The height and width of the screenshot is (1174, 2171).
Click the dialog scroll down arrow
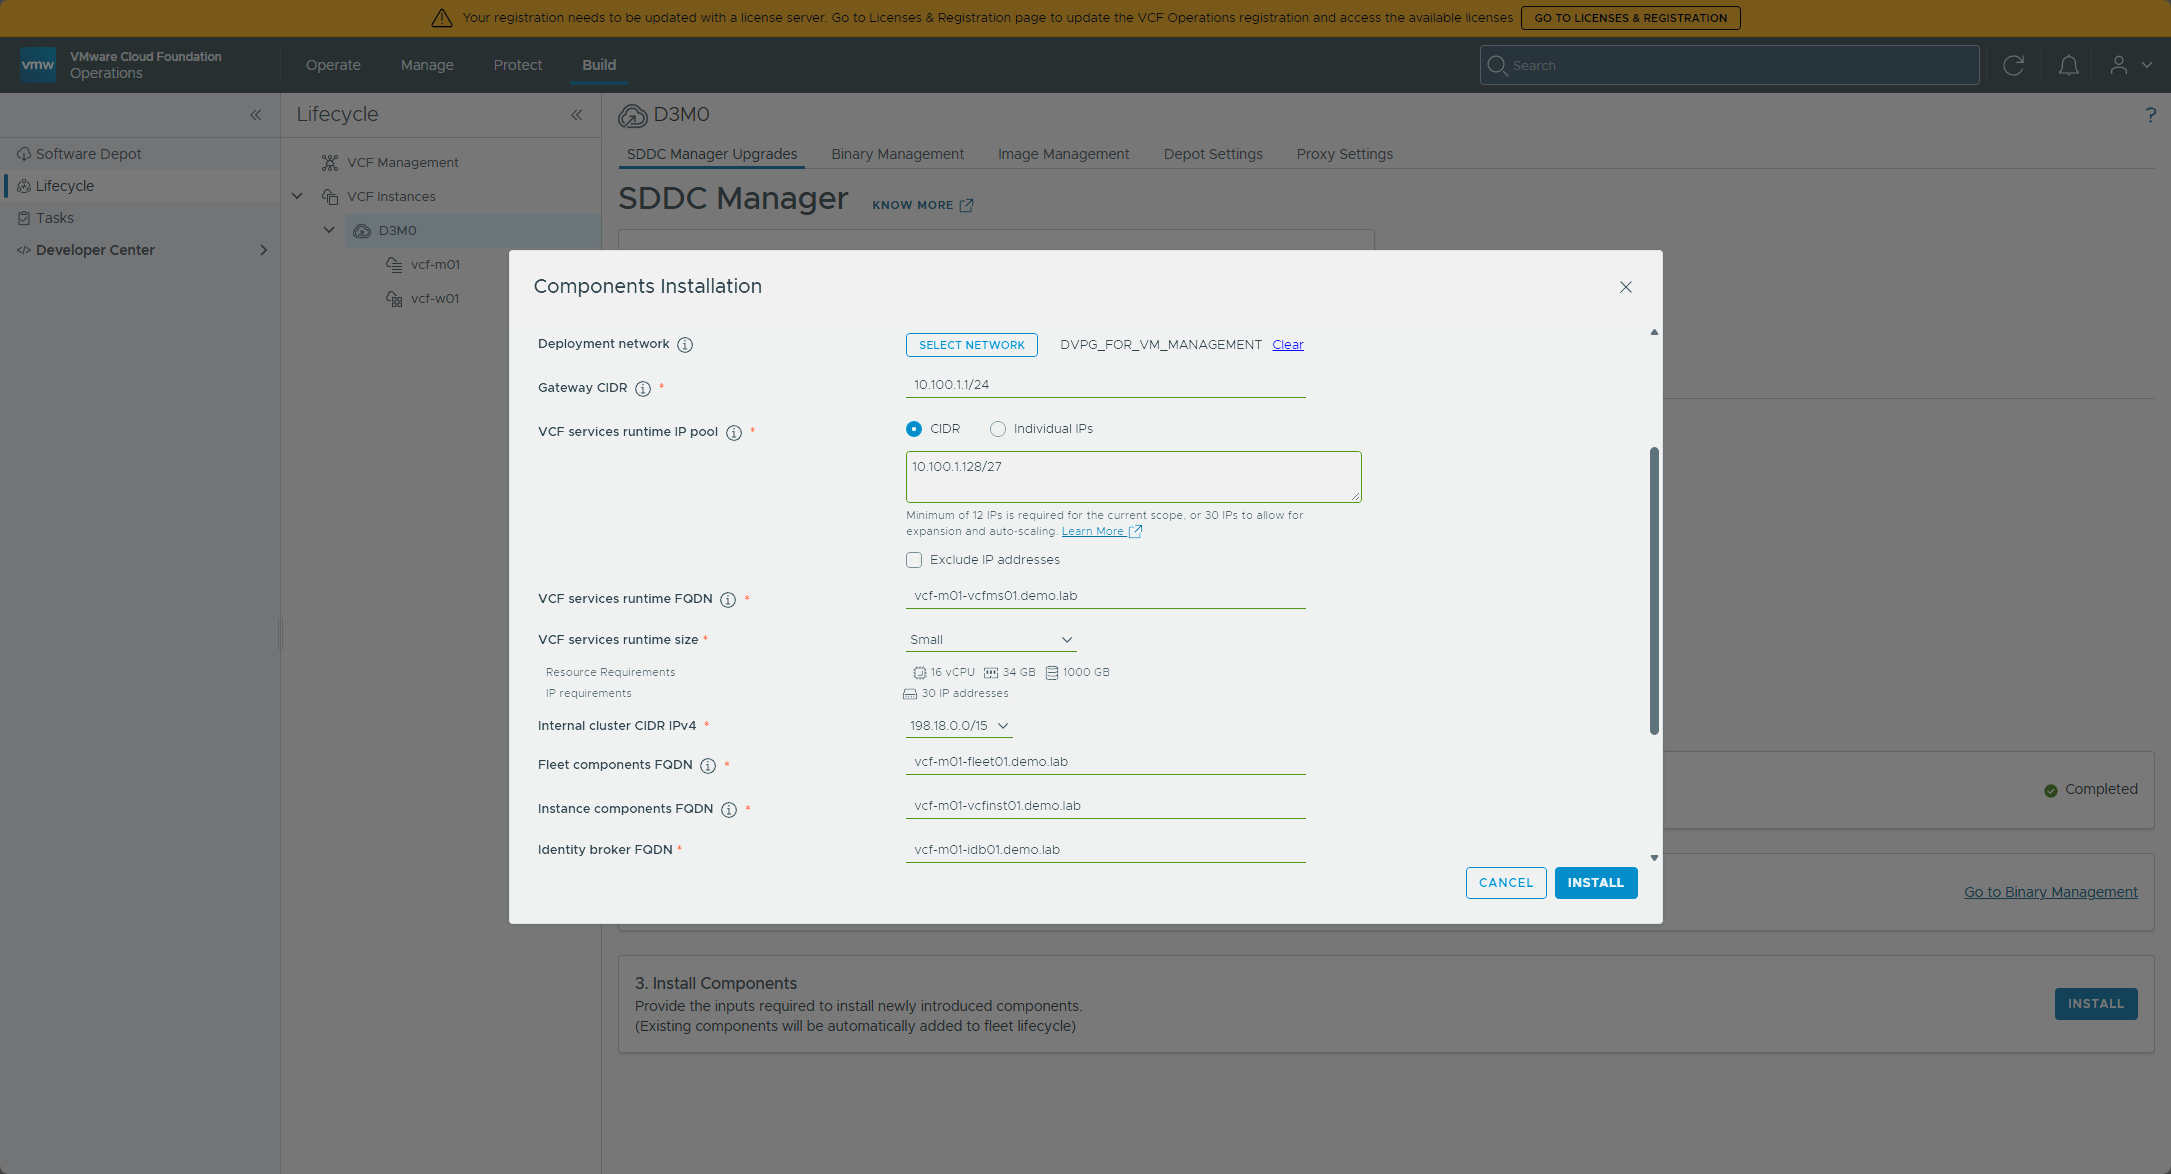coord(1654,858)
